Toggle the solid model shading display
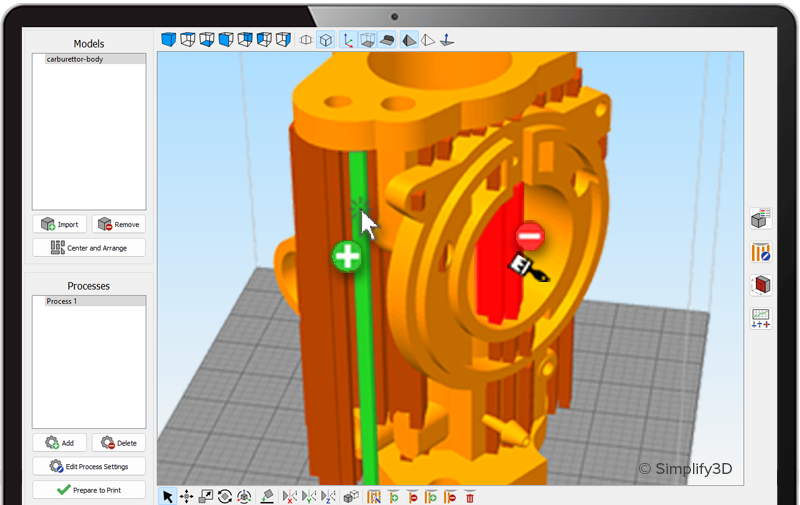 [x=408, y=40]
